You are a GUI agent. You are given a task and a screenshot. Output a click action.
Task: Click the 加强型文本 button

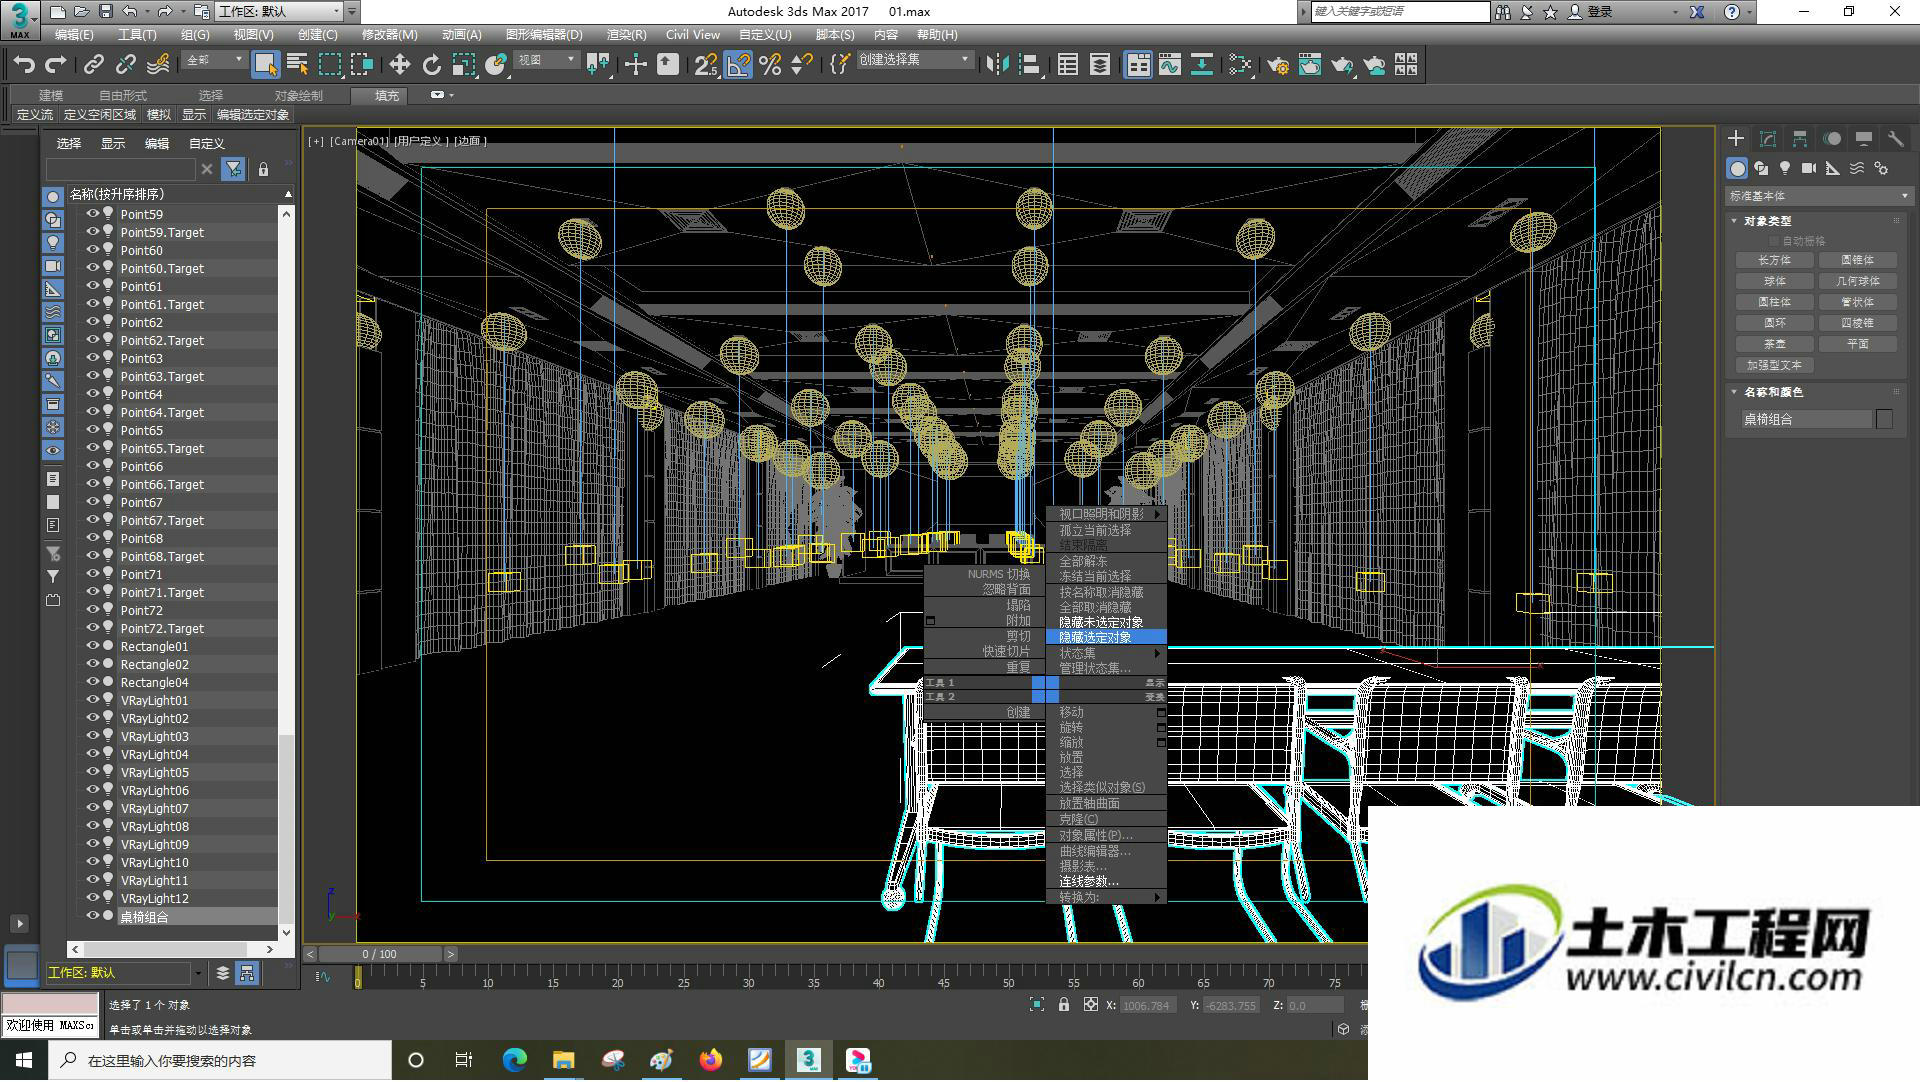coord(1775,365)
